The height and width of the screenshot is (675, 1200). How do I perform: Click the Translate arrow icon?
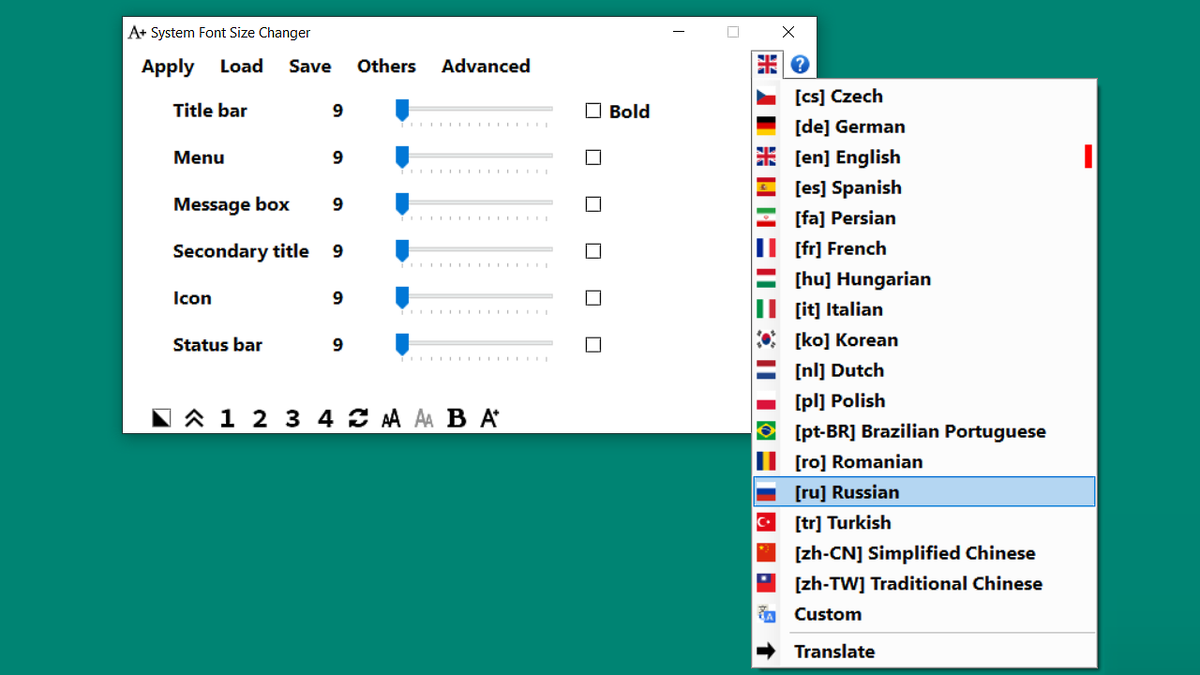point(766,652)
